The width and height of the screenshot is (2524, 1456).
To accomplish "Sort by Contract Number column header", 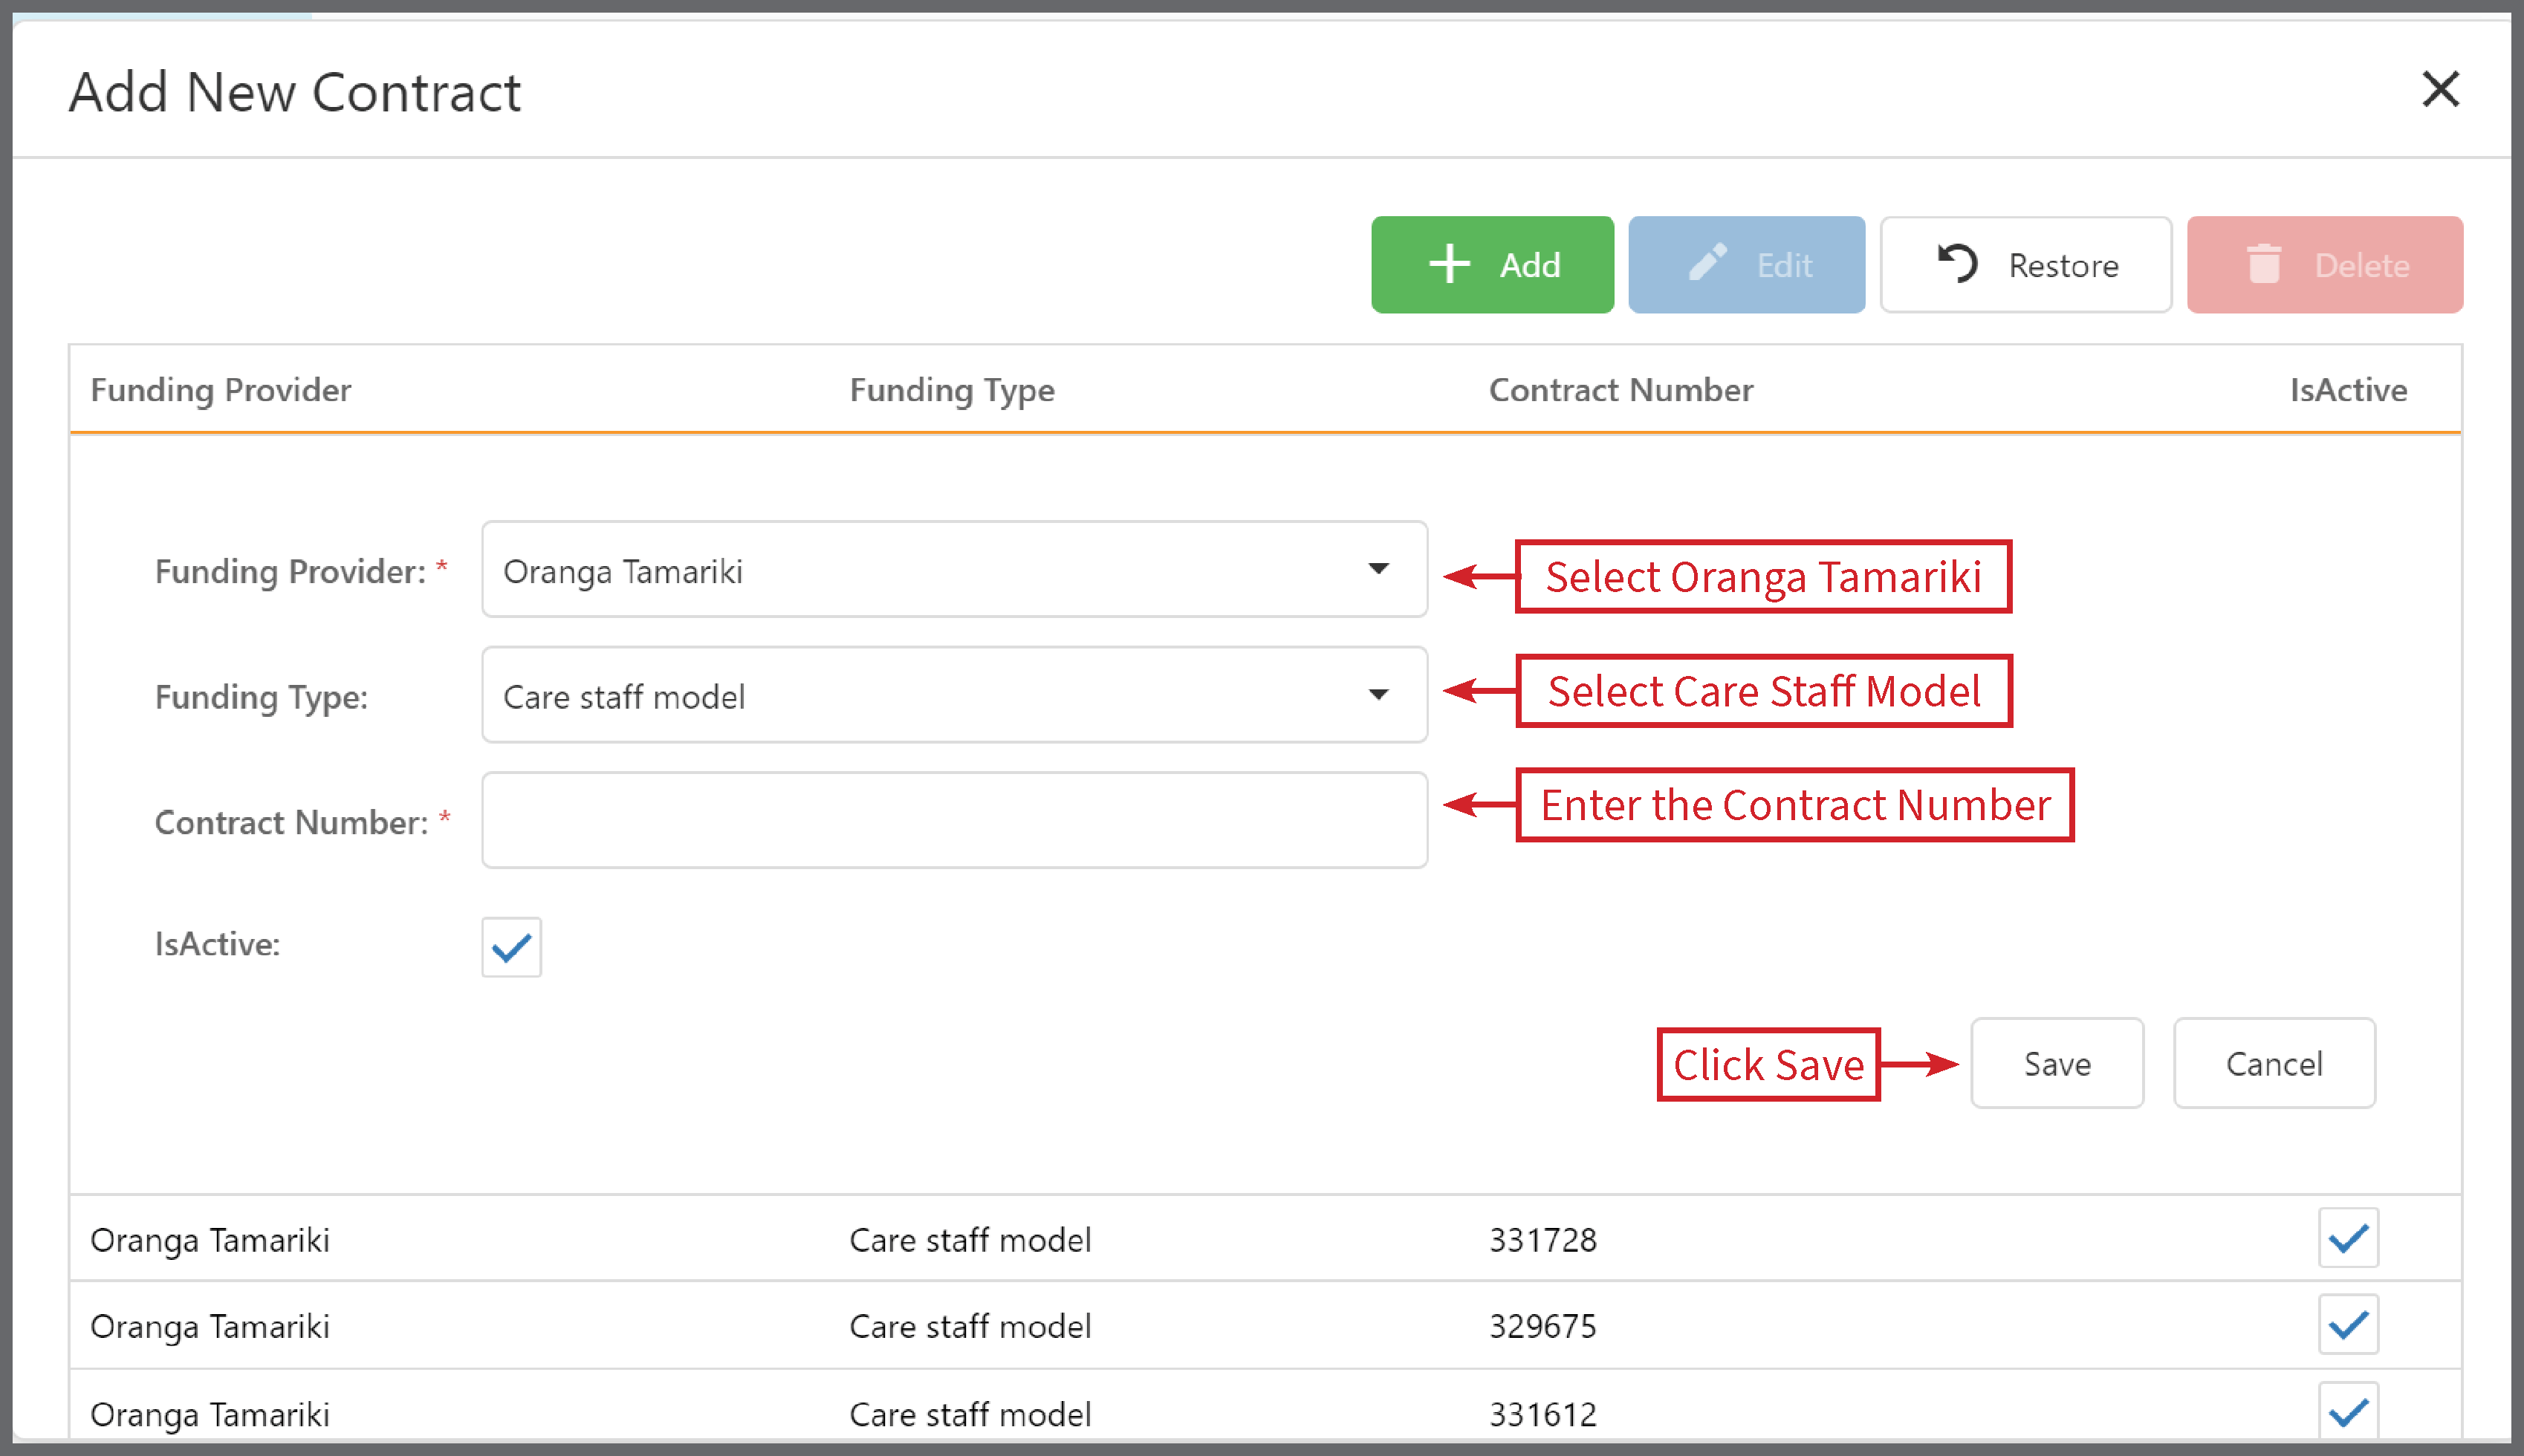I will [x=1621, y=390].
